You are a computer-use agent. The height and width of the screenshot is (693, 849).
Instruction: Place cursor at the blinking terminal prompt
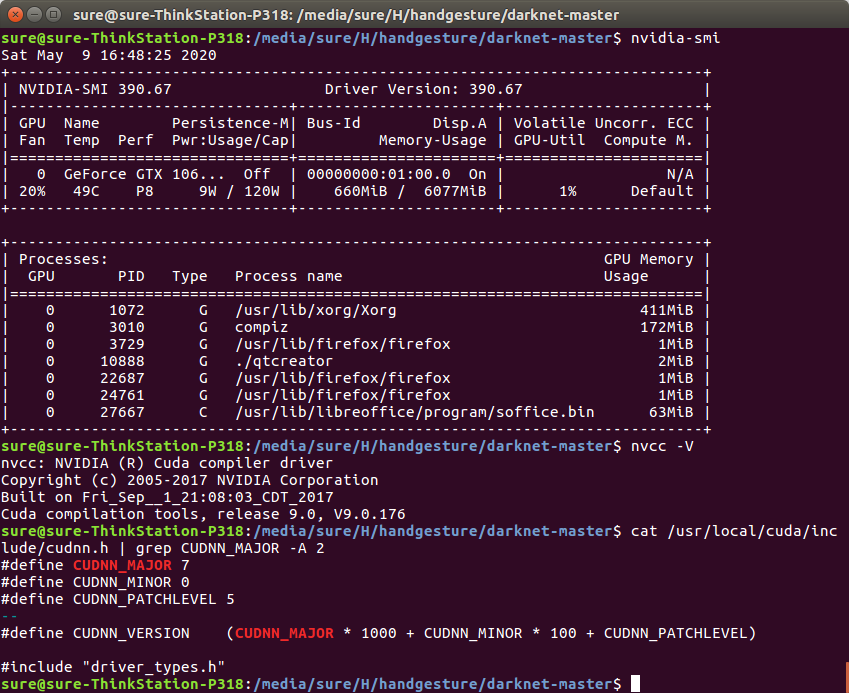click(634, 682)
